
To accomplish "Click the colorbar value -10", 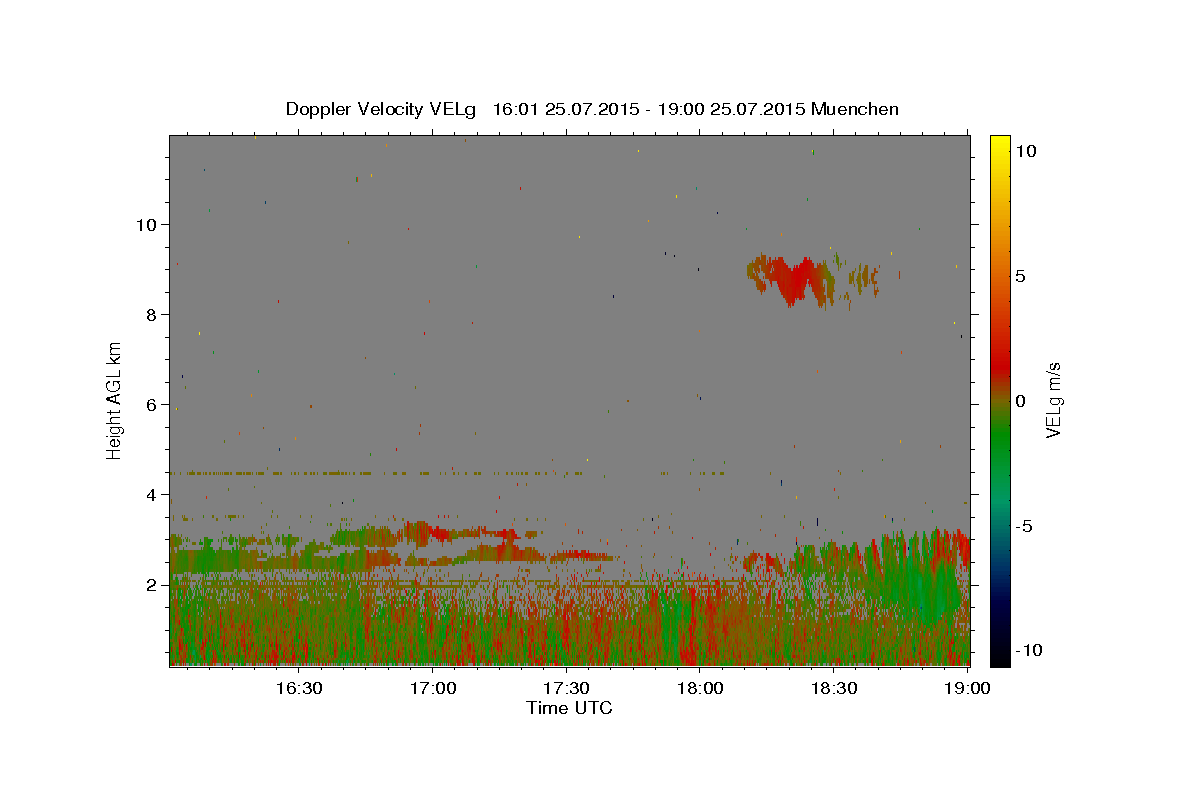I will (1028, 650).
